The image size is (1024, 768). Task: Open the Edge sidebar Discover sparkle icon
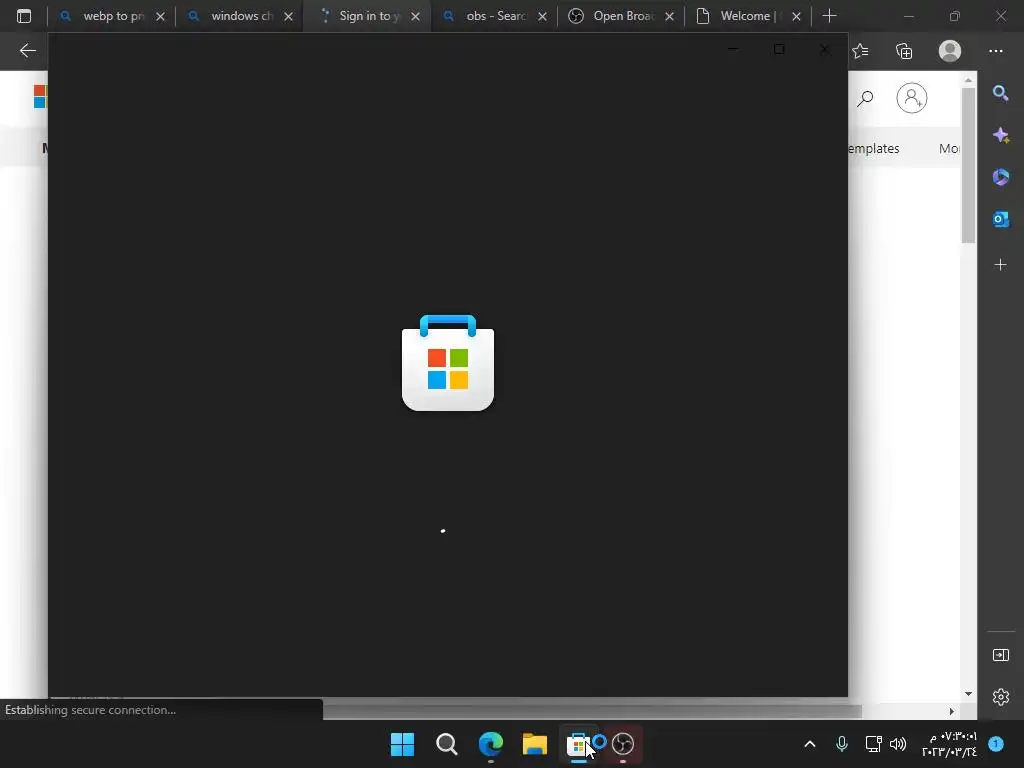click(1000, 135)
